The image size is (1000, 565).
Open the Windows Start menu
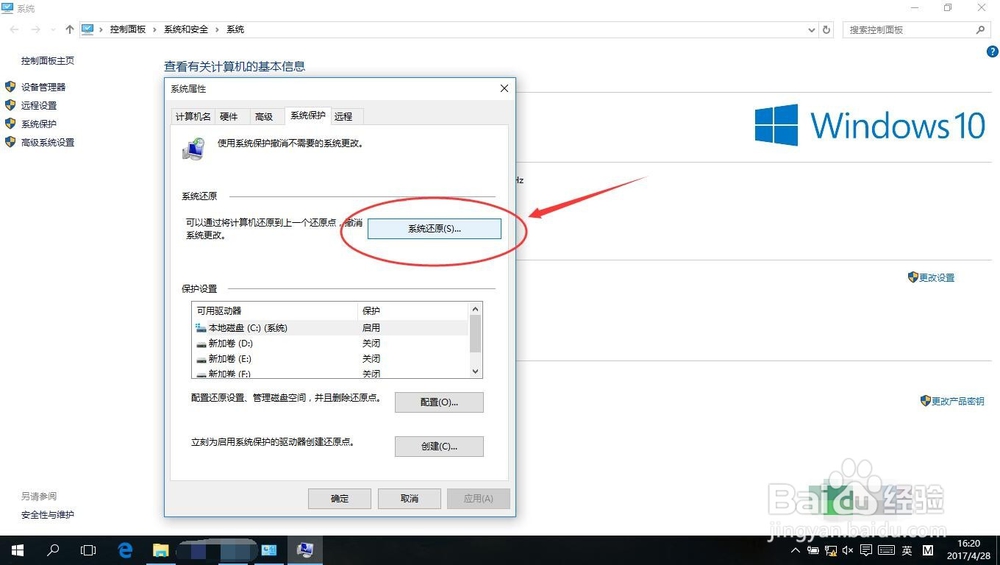[17, 550]
